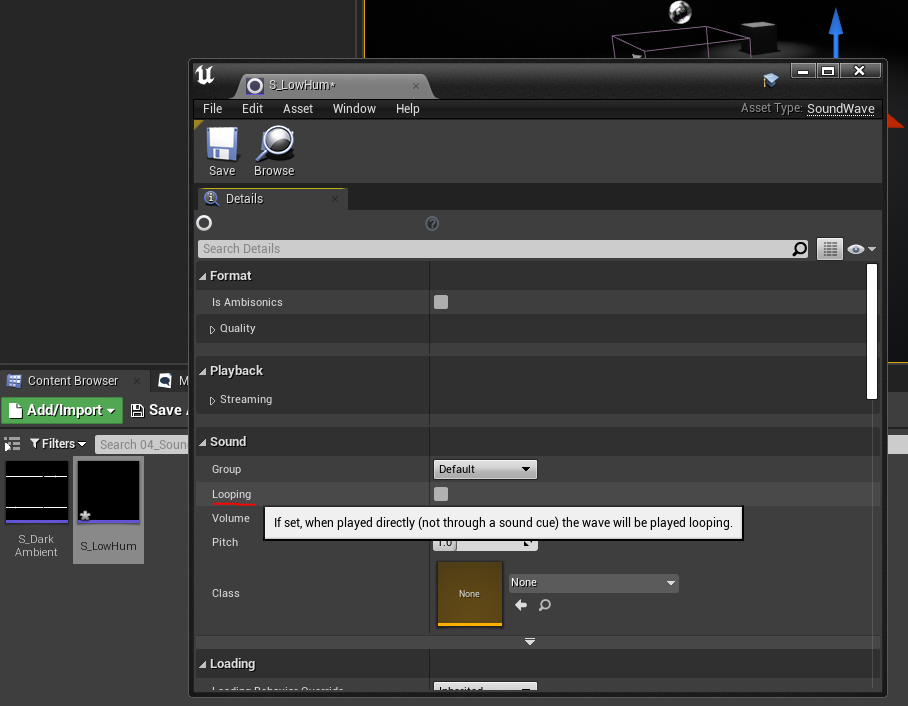
Task: Click the SoundWave asset type link
Action: tap(840, 109)
